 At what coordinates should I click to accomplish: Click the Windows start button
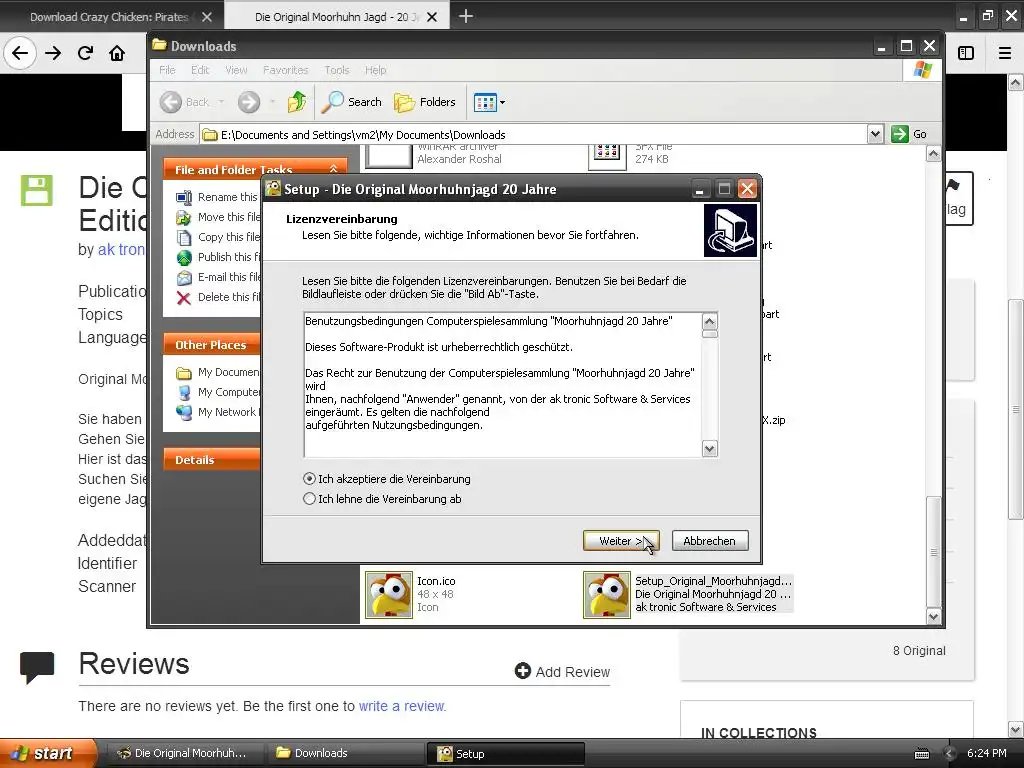[48, 753]
